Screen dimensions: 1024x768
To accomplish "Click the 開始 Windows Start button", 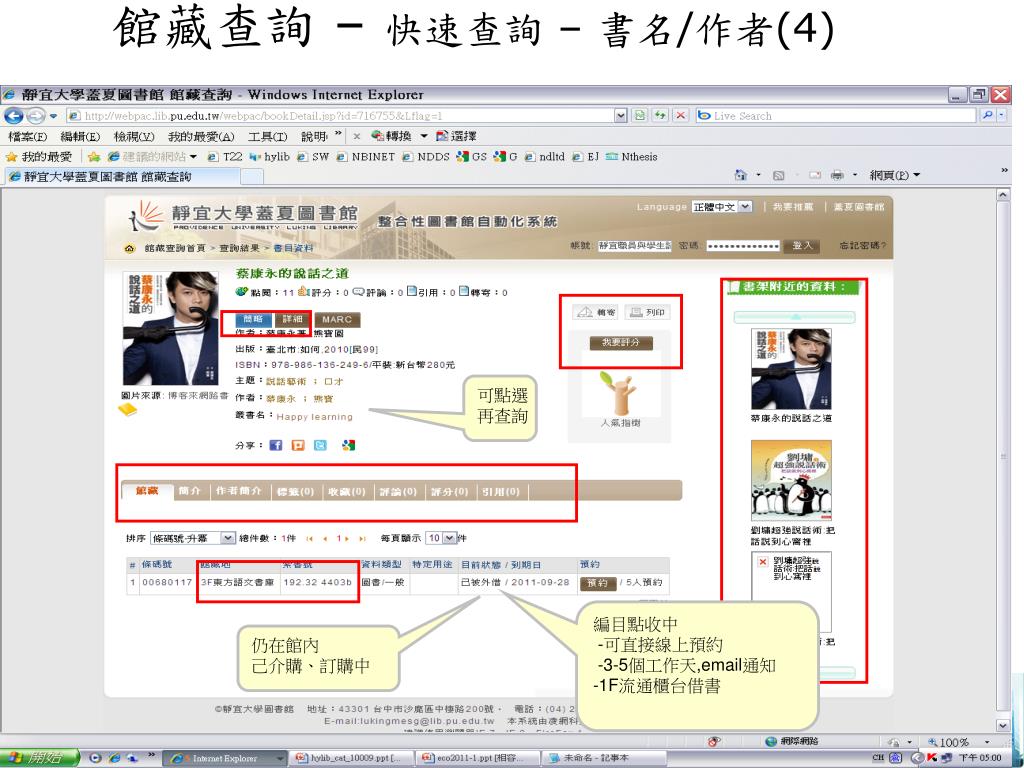I will 39,758.
